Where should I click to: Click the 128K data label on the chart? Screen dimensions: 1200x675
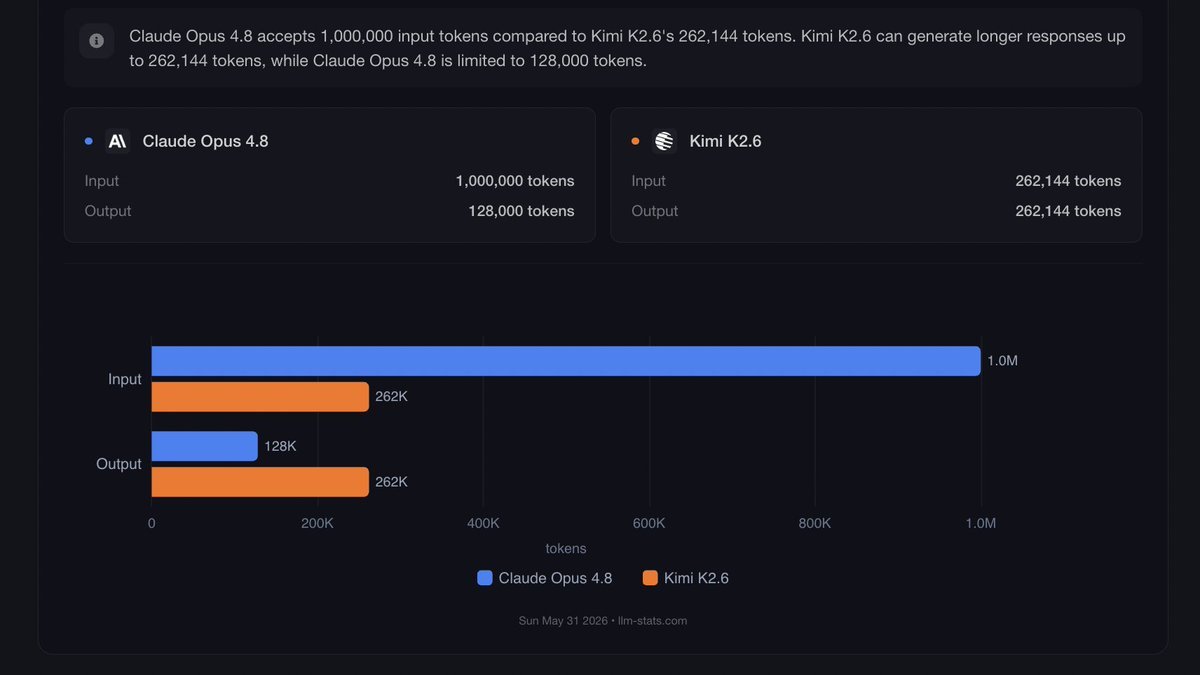(280, 446)
